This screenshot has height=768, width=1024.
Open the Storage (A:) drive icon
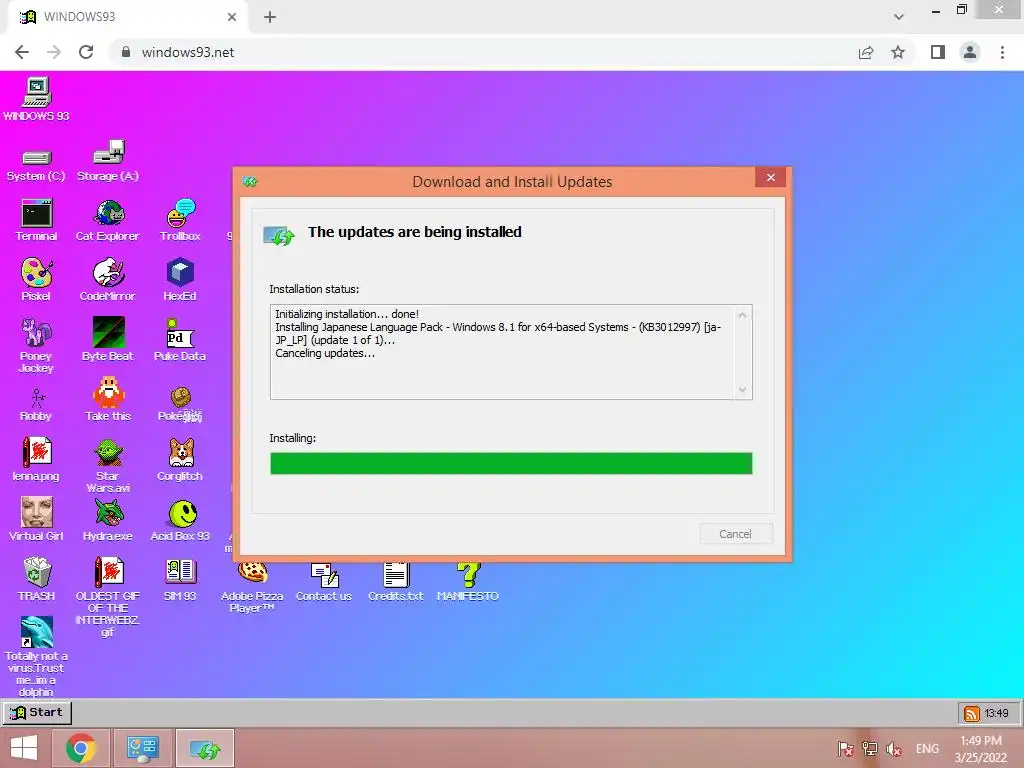click(x=108, y=161)
